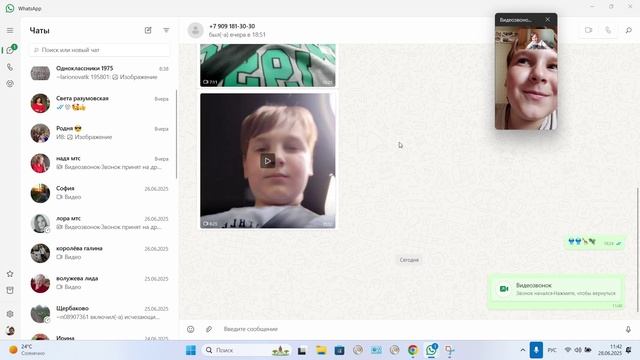Open the Calls sidebar icon
Screen dimensions: 640x360
(x=10, y=67)
